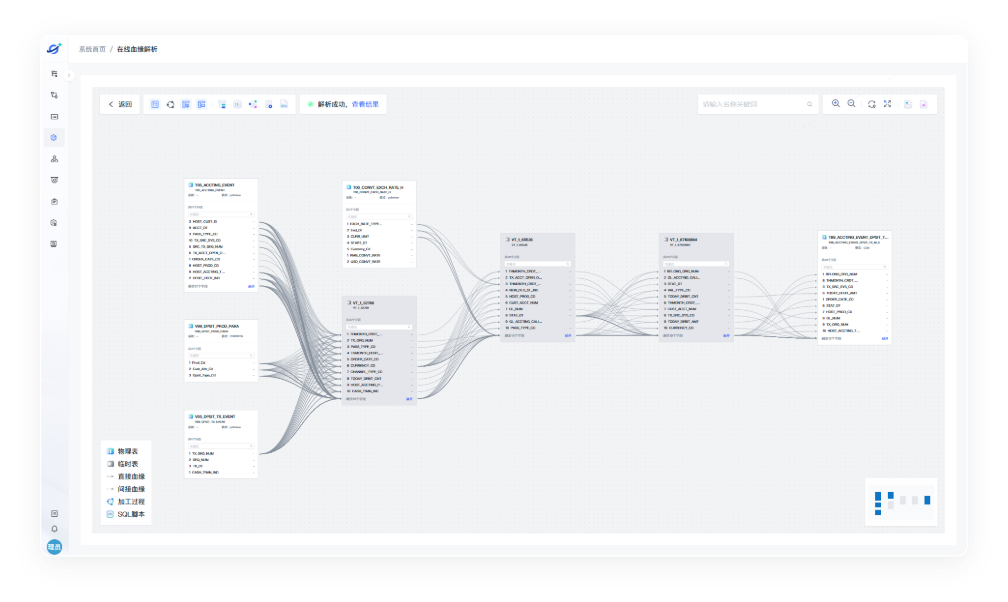Viewport: 1008px width, 602px height.
Task: Click the pale image-export icon in left toolbar
Action: coord(284,104)
